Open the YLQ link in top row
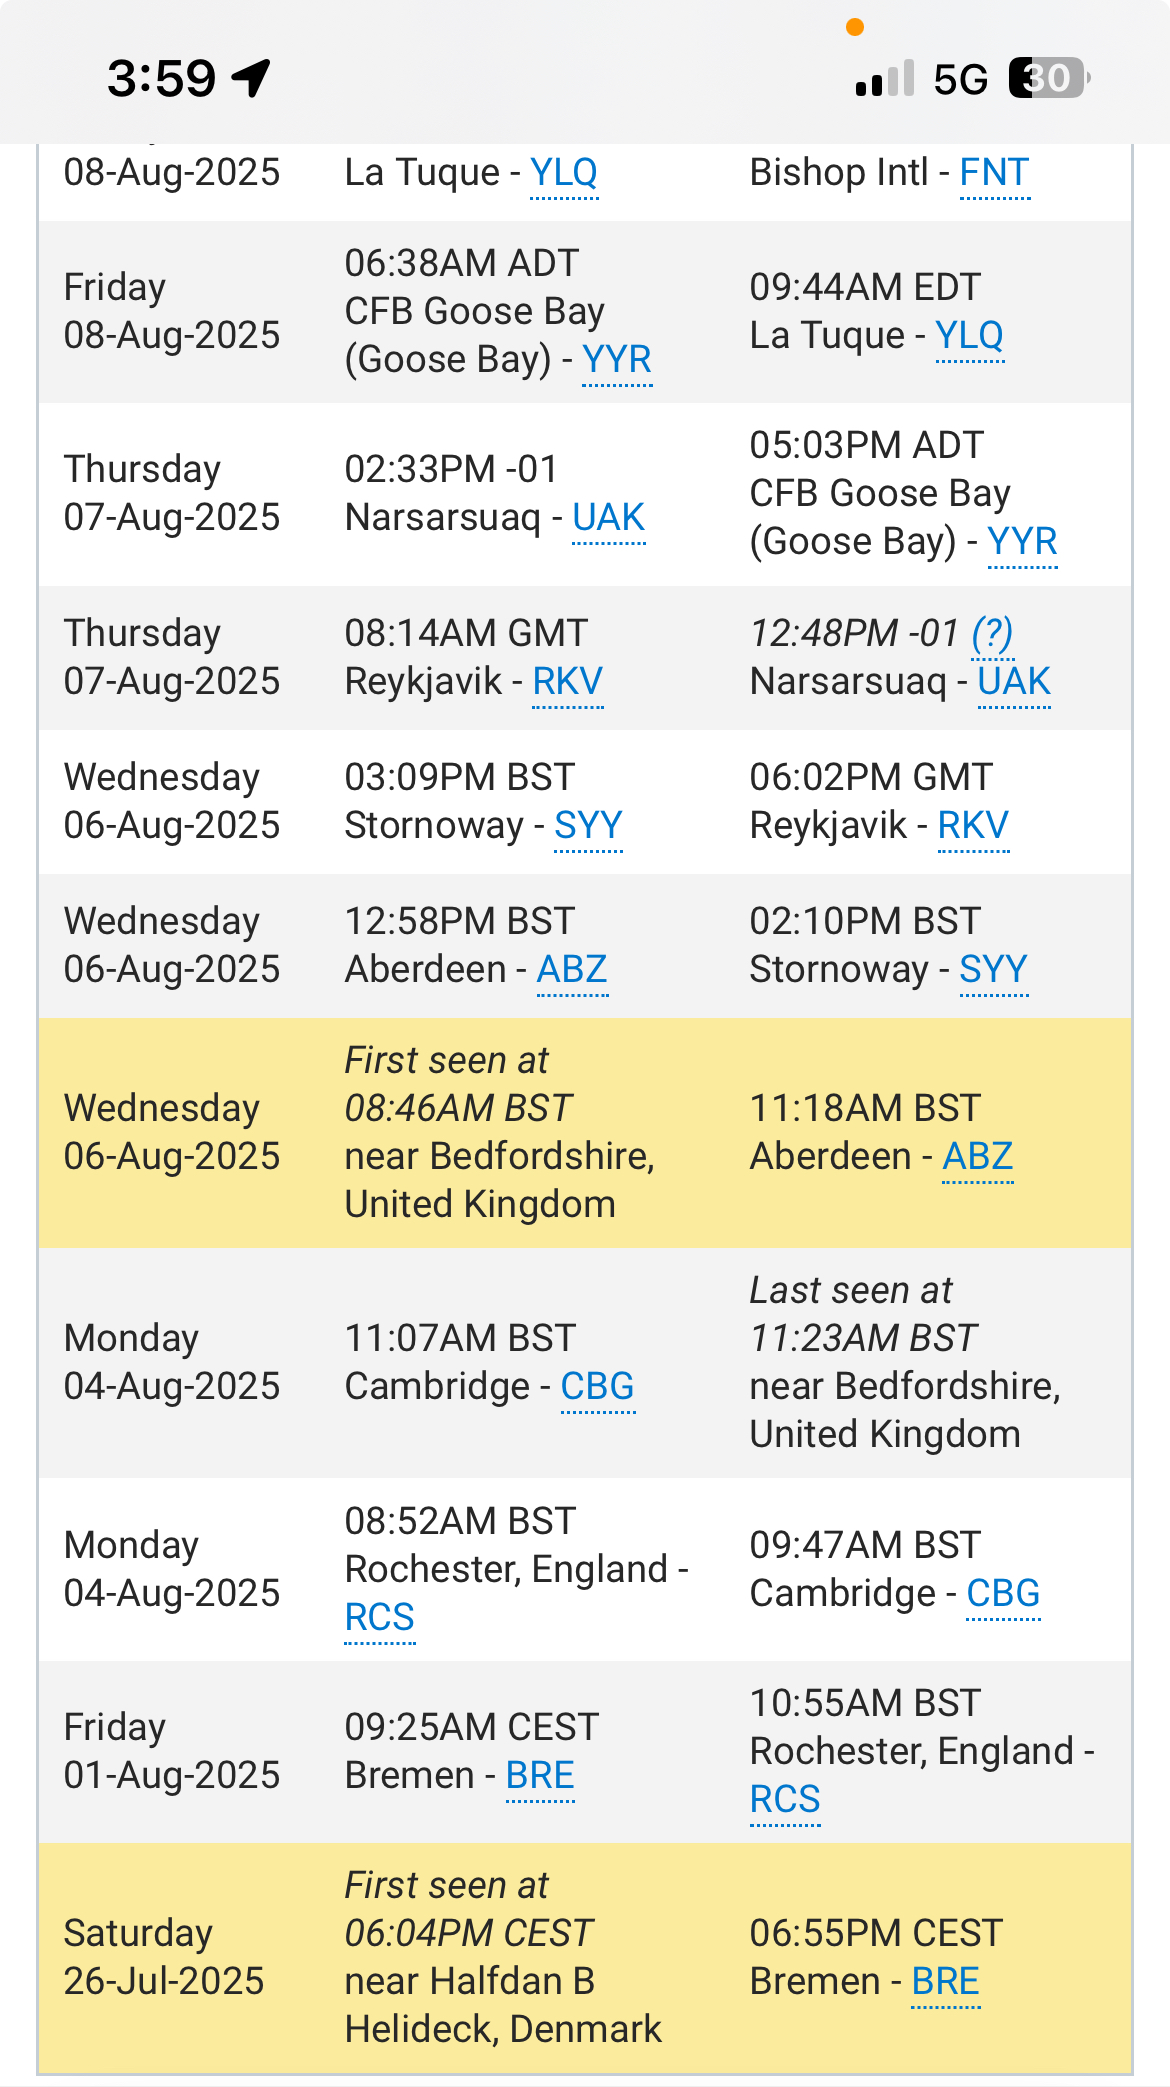The width and height of the screenshot is (1170, 2087). (564, 173)
